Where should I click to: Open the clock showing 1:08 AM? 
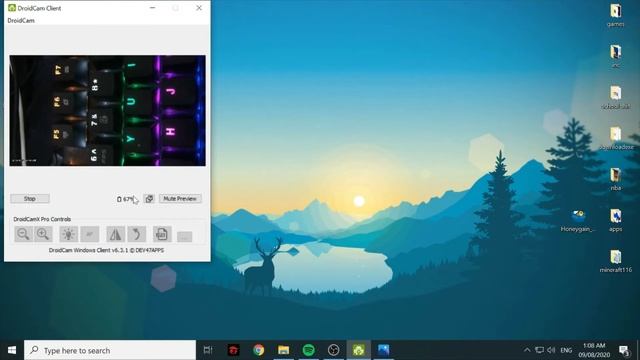[x=594, y=350]
